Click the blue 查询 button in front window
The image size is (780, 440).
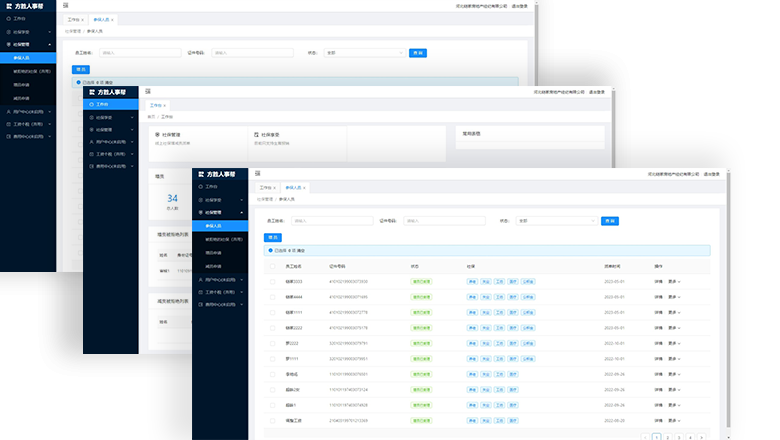[610, 221]
